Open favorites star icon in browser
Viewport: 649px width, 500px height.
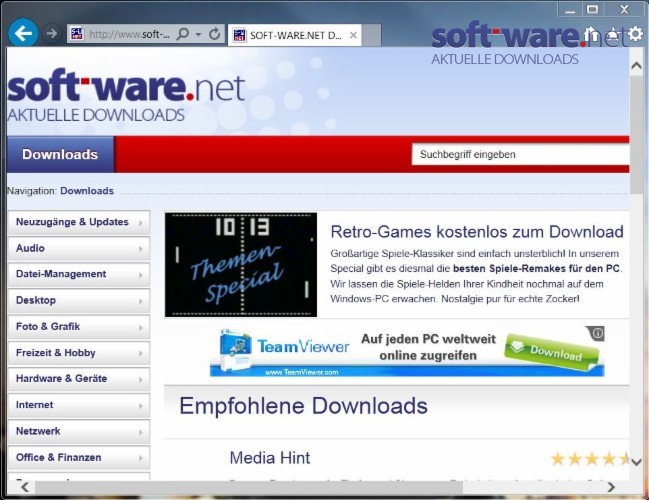614,34
